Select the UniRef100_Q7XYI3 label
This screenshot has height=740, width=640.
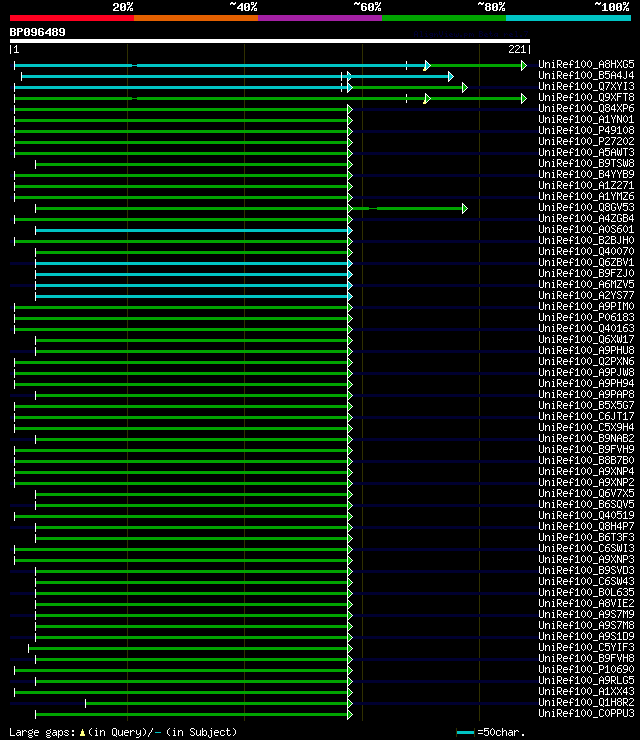(x=586, y=86)
